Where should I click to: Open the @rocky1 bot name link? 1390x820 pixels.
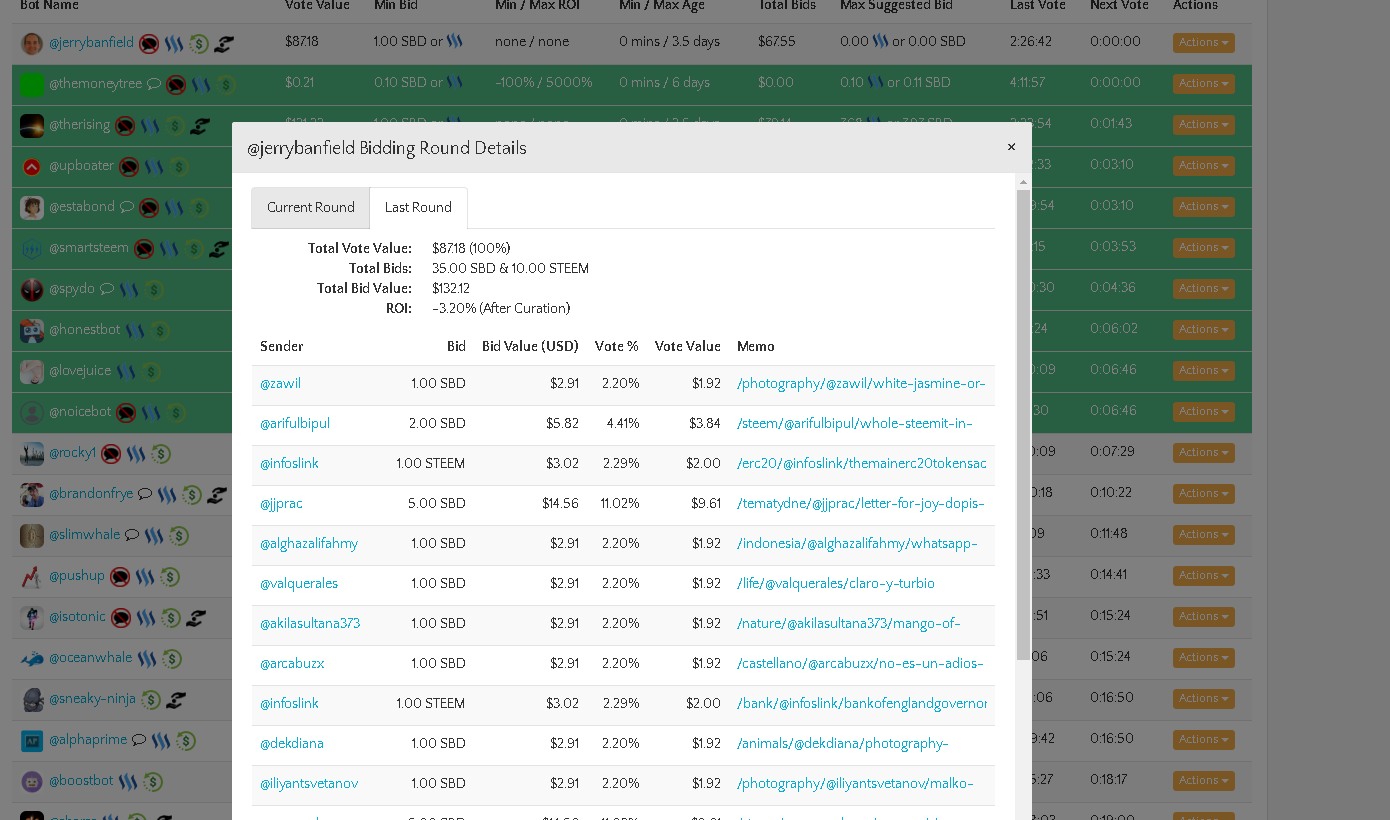[x=73, y=453]
